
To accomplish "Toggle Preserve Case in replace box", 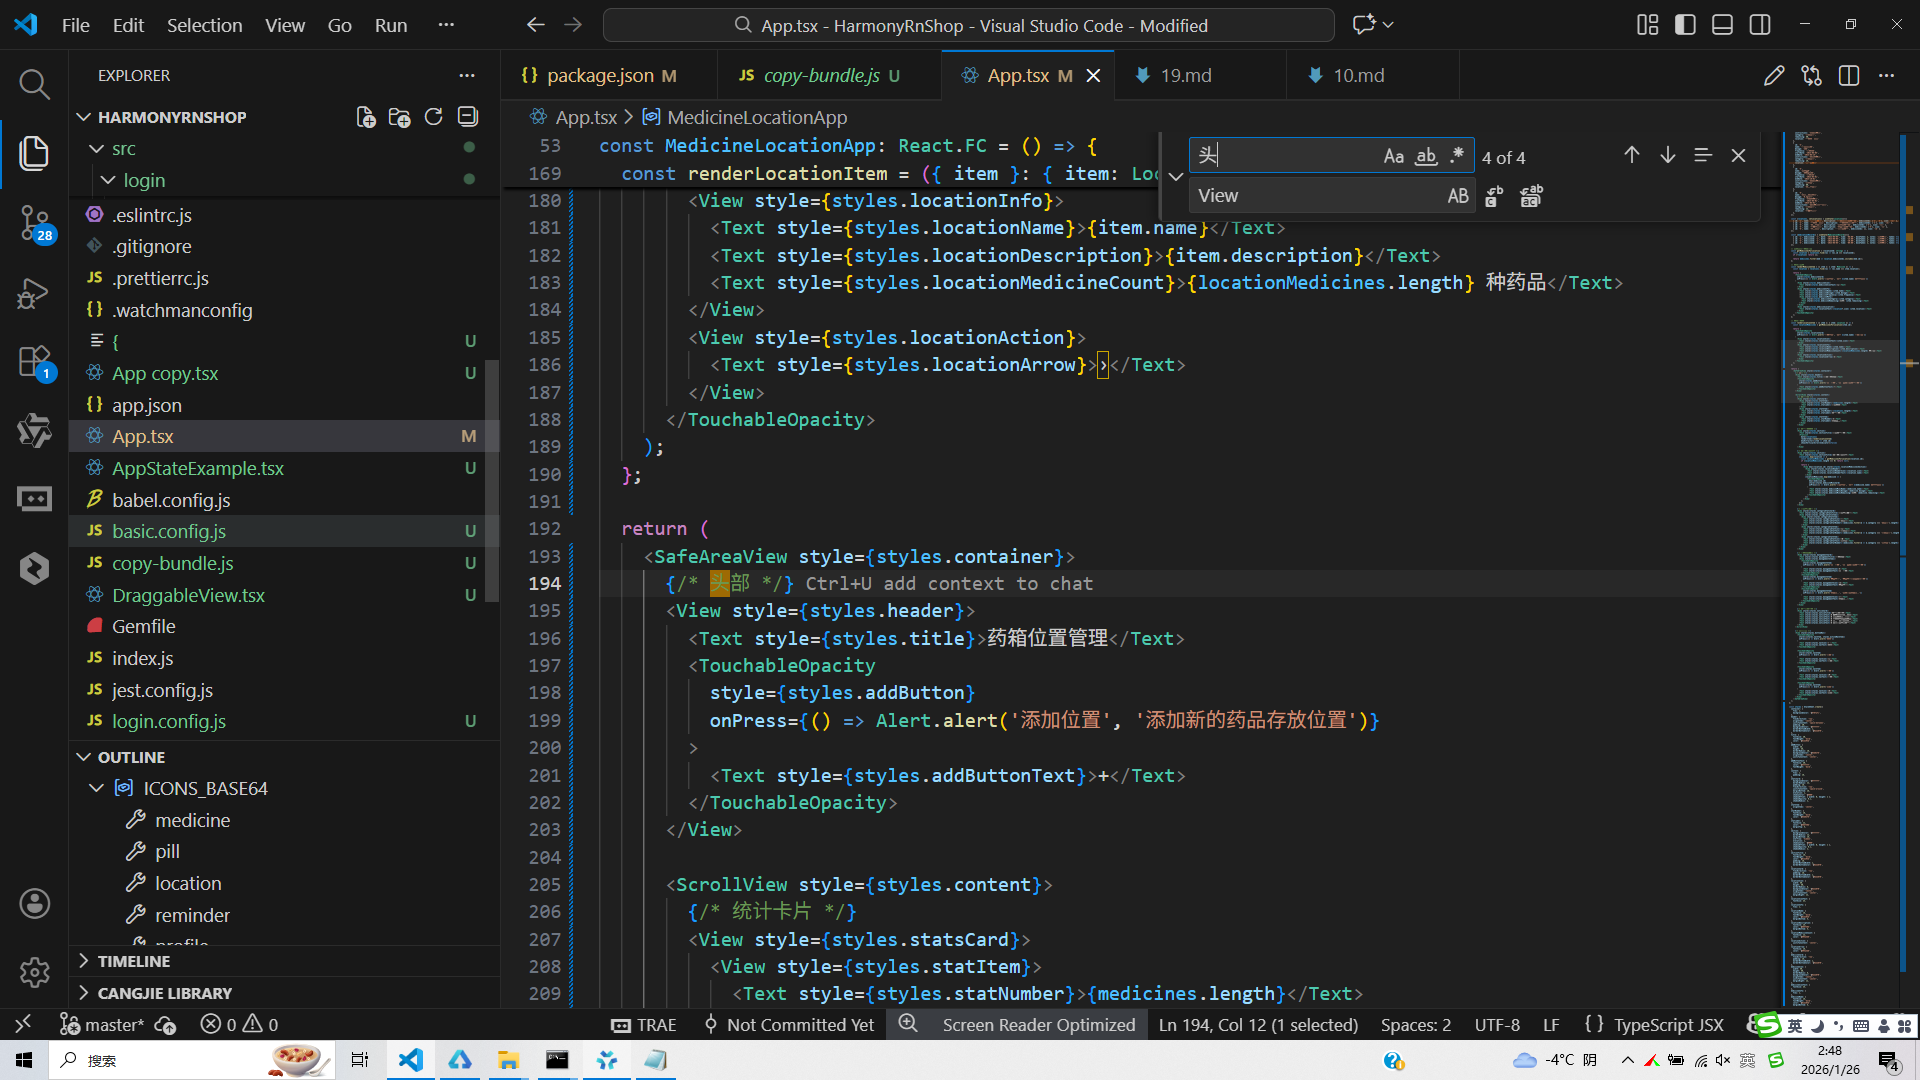I will point(1458,196).
